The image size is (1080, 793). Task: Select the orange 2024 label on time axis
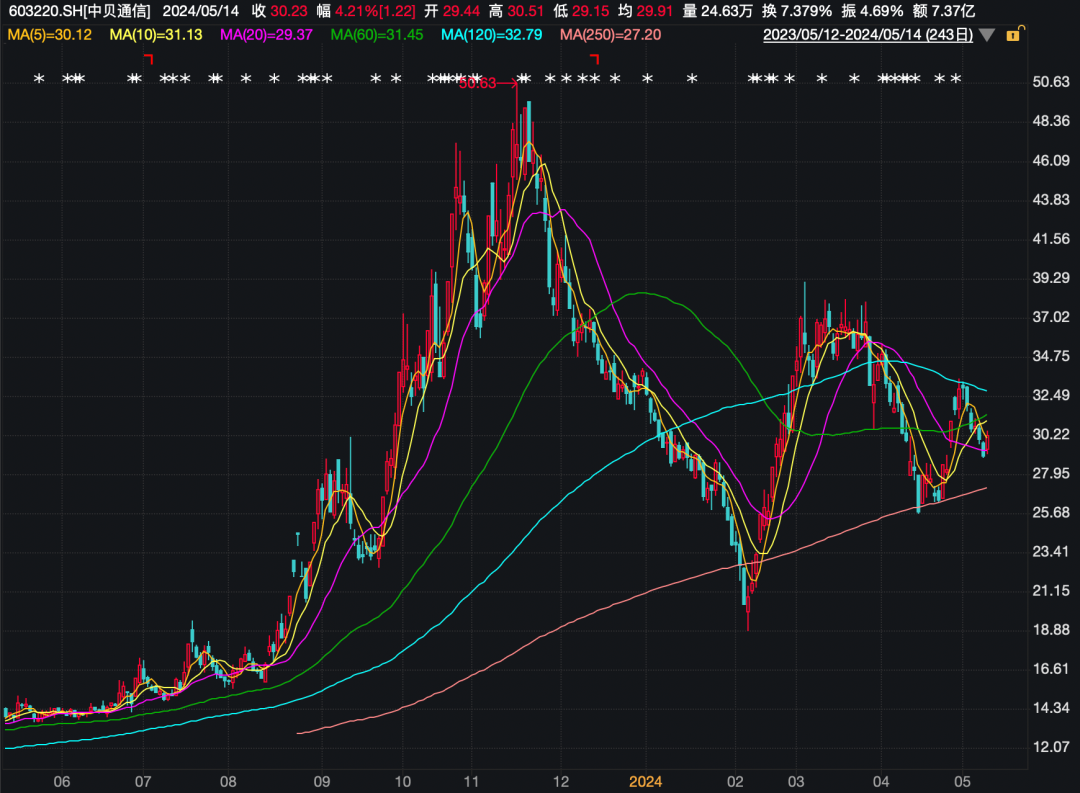pyautogui.click(x=644, y=780)
